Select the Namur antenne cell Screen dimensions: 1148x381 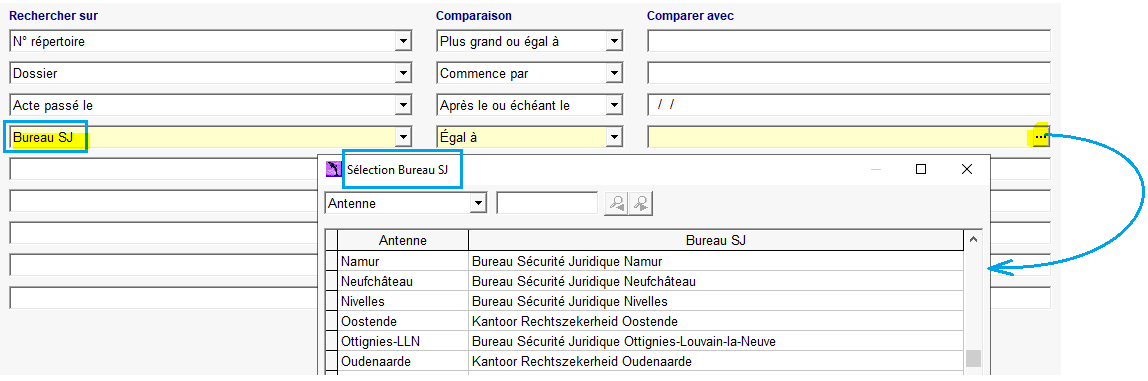coord(403,261)
